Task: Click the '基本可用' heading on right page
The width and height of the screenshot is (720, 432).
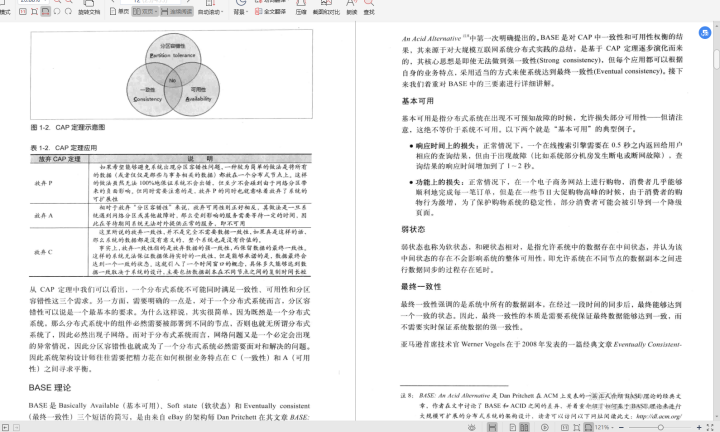Action: [417, 101]
